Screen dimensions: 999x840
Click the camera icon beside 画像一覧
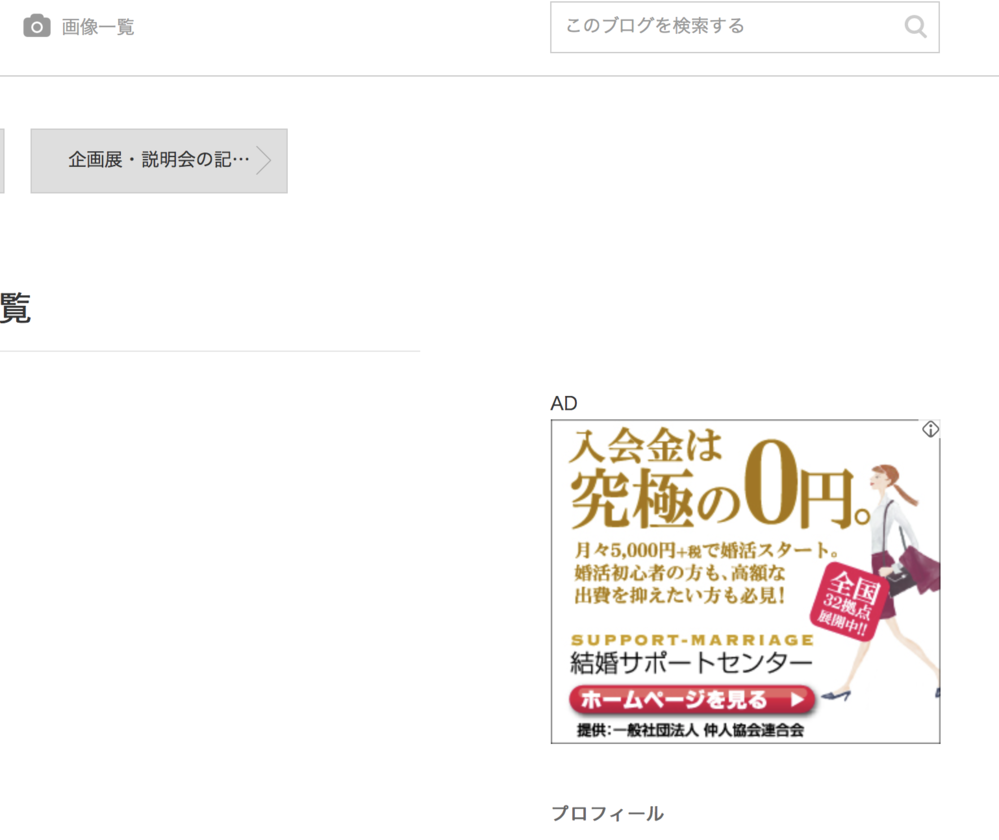(x=38, y=27)
